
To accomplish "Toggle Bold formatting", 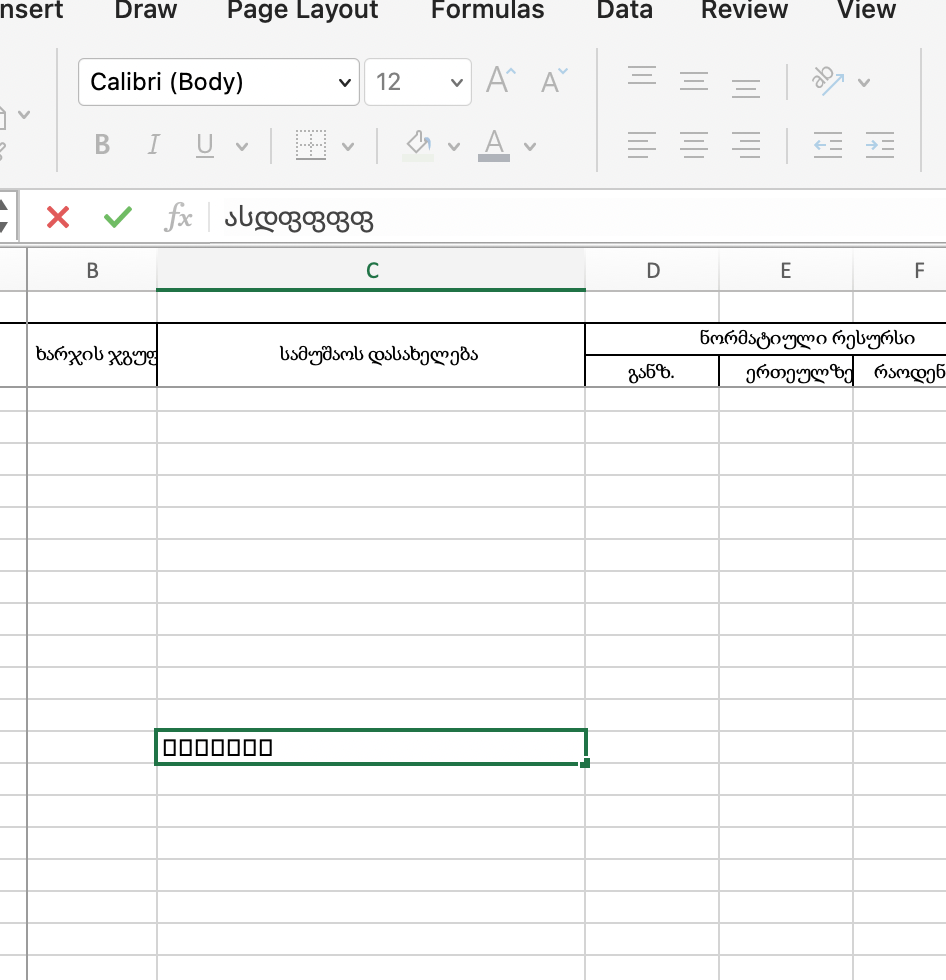I will [x=102, y=145].
